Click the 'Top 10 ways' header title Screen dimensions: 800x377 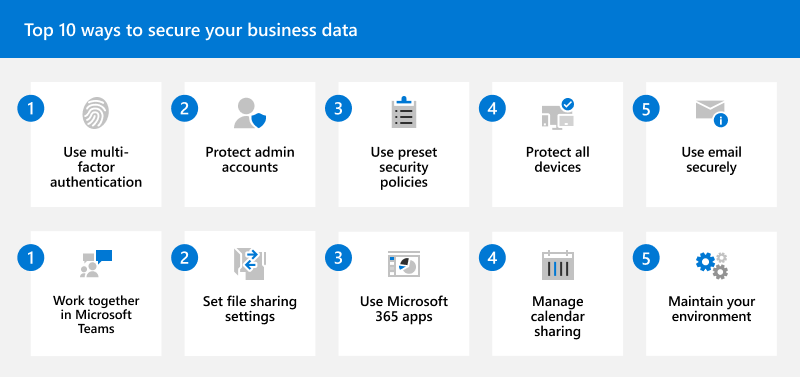click(x=191, y=30)
